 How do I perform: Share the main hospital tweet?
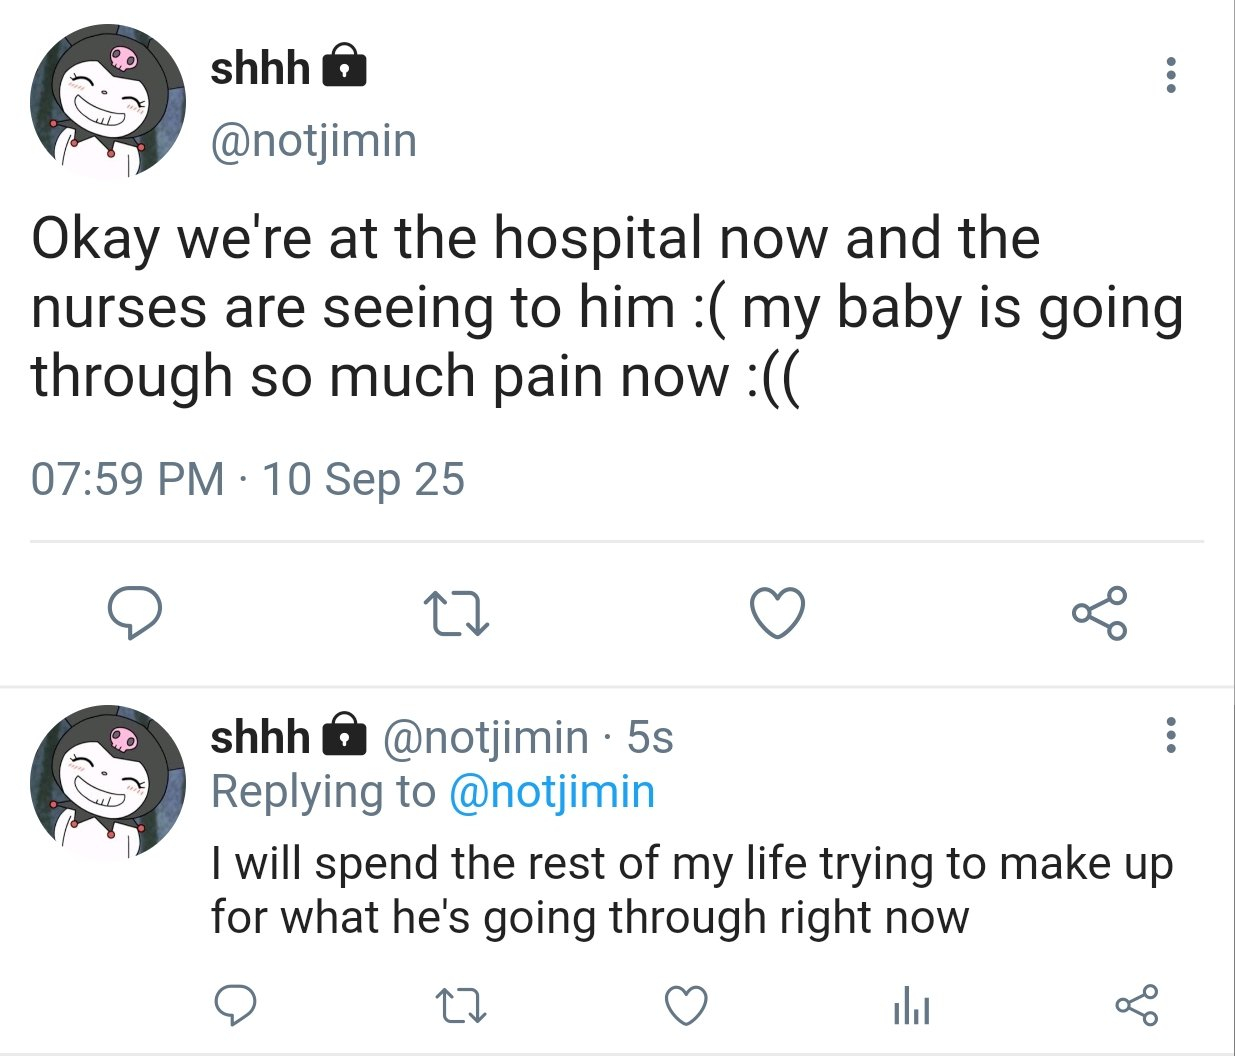1099,612
